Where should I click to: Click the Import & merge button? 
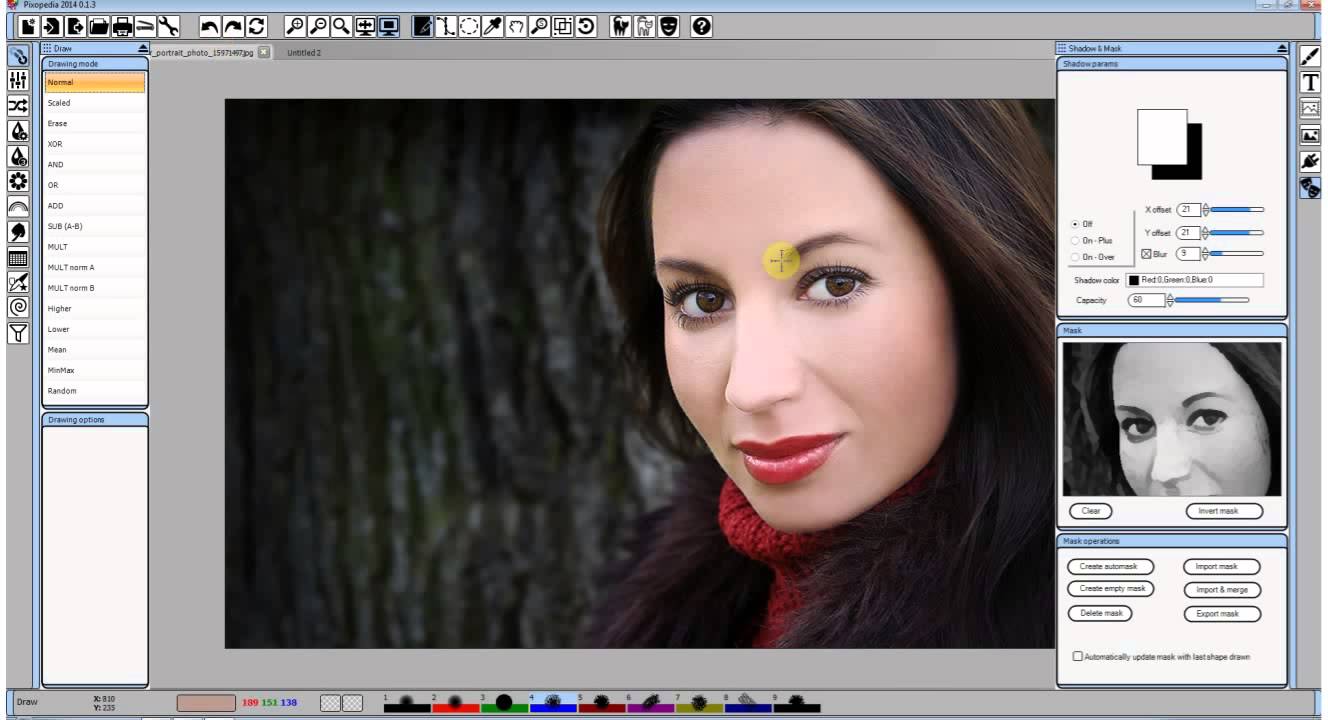click(x=1222, y=590)
